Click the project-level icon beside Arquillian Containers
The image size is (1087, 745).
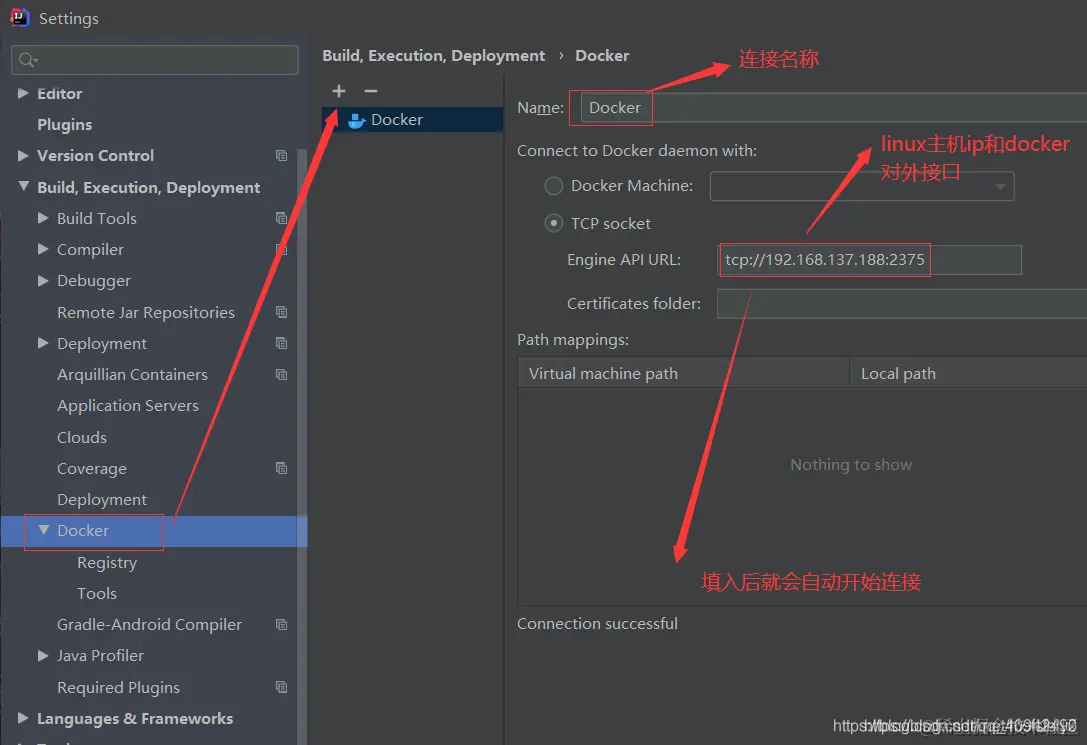point(281,374)
